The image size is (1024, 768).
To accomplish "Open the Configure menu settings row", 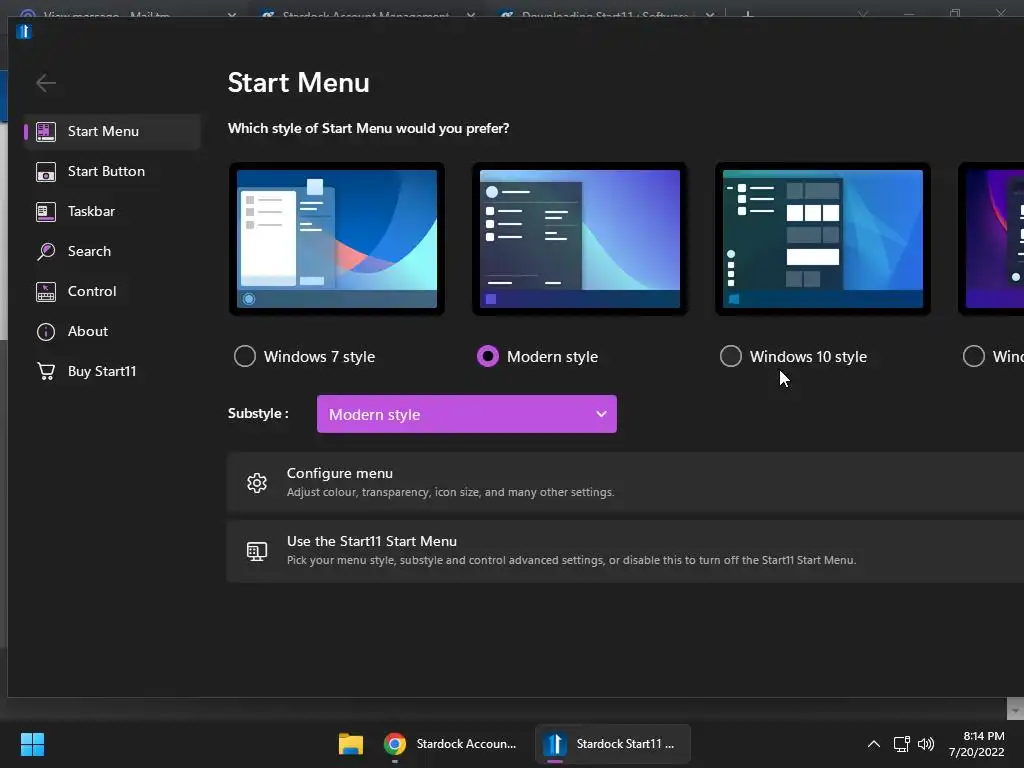I will point(625,483).
